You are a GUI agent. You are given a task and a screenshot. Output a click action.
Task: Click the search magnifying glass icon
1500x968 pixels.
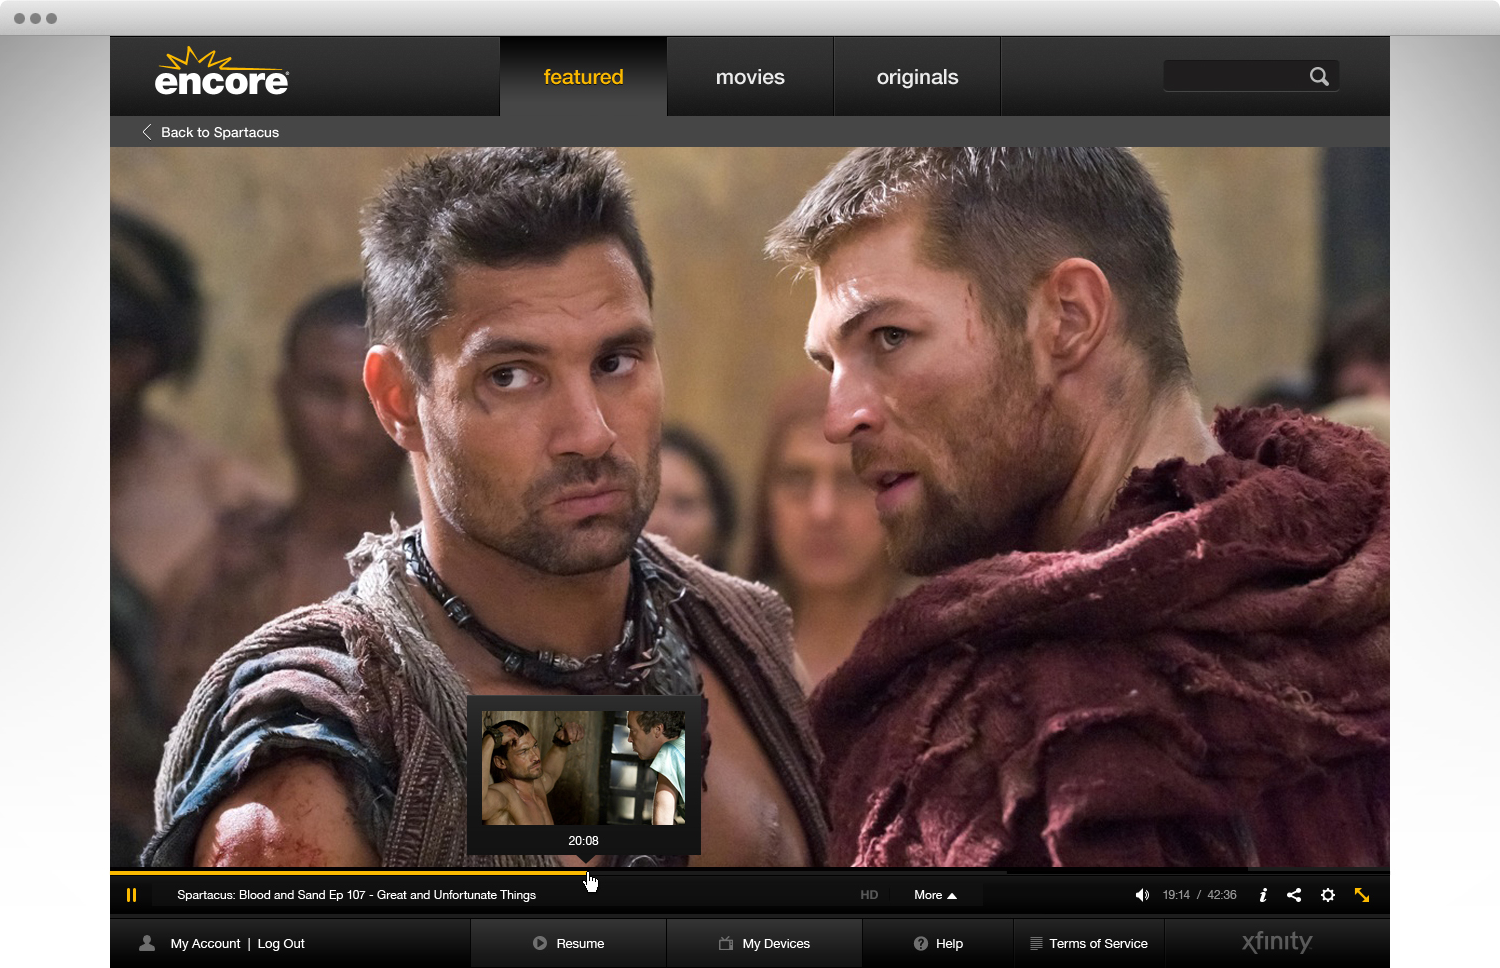coord(1319,76)
